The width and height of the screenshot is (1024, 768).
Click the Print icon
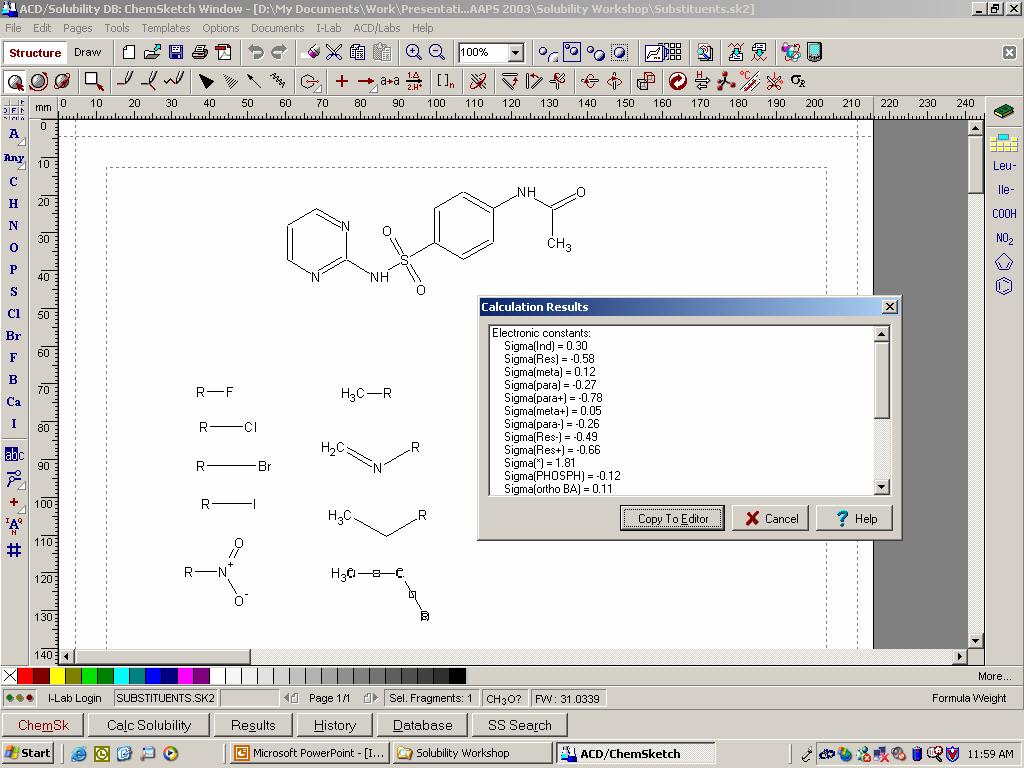[x=200, y=52]
